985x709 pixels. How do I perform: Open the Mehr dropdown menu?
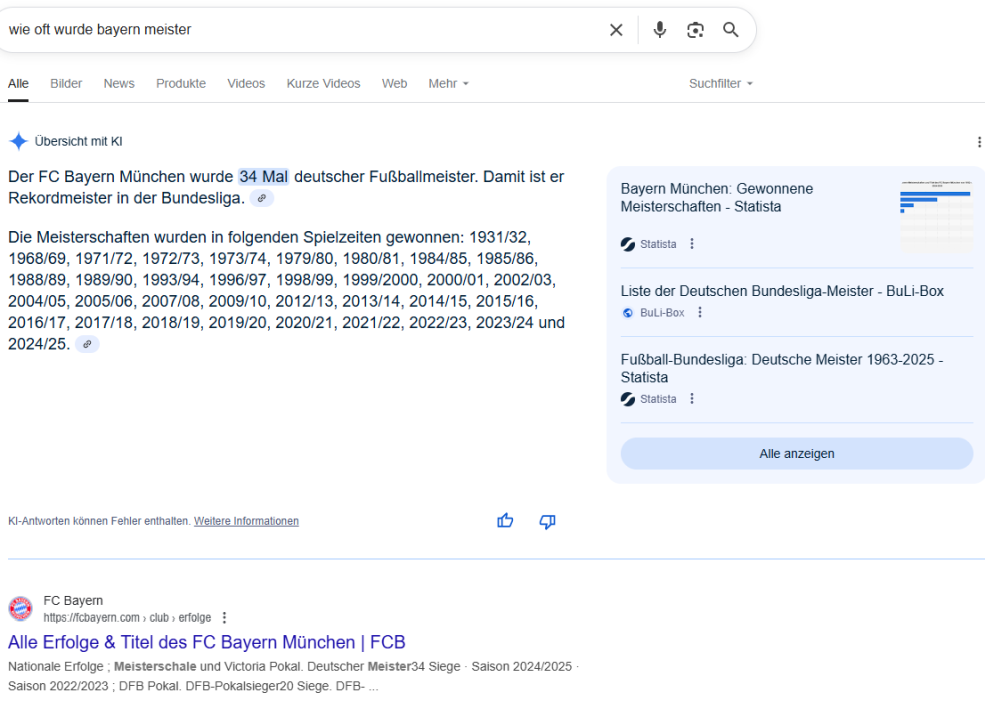448,83
